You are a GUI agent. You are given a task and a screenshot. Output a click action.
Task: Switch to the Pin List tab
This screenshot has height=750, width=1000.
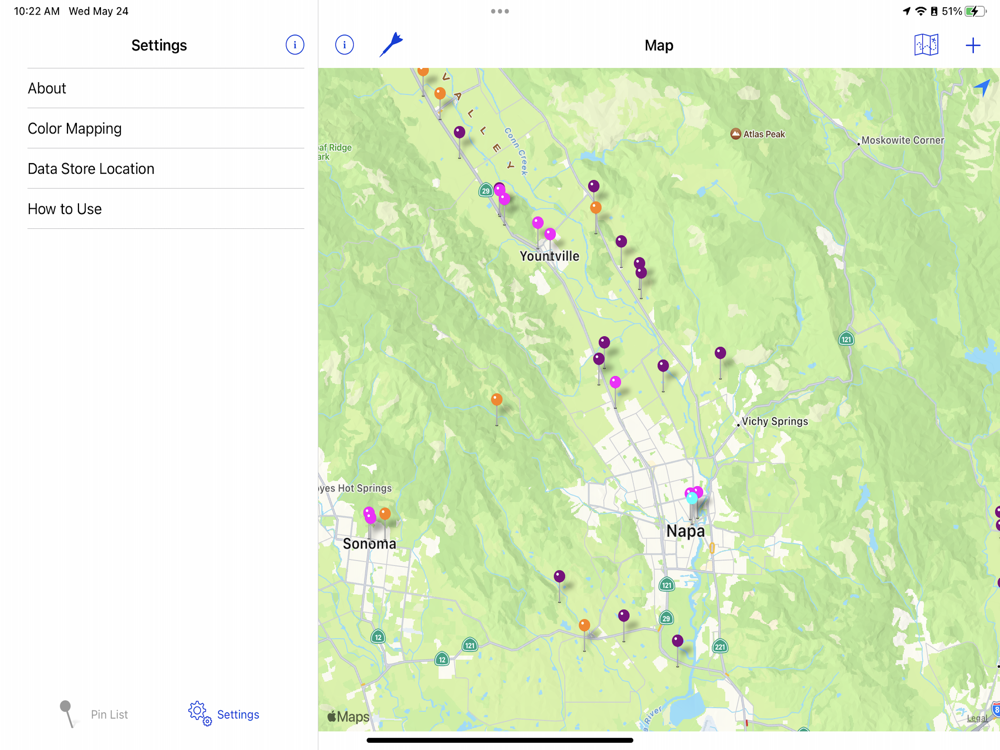tap(94, 714)
